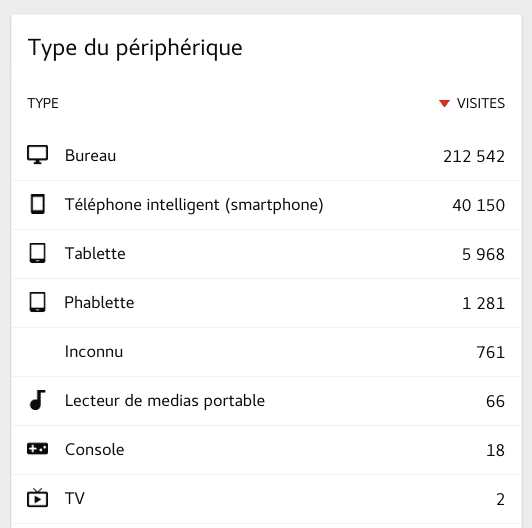Screen dimensions: 532x528
Task: Click the 40 150 visits value
Action: tap(478, 205)
